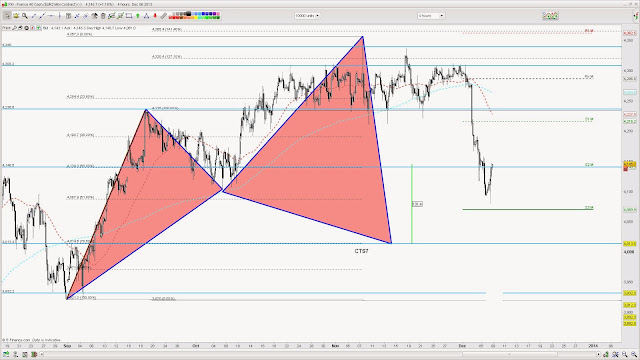640x360 pixels.
Task: Click the red sell arrow icon
Action: 33,28
